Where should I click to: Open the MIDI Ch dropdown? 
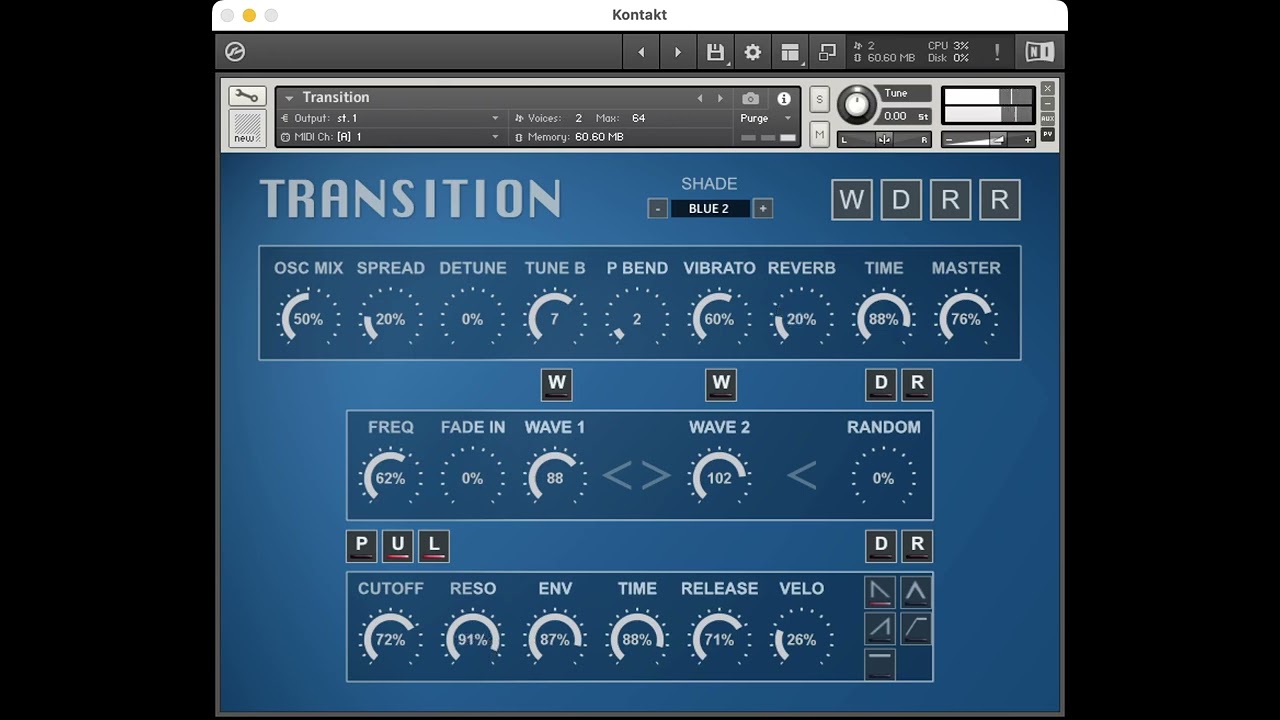[390, 137]
